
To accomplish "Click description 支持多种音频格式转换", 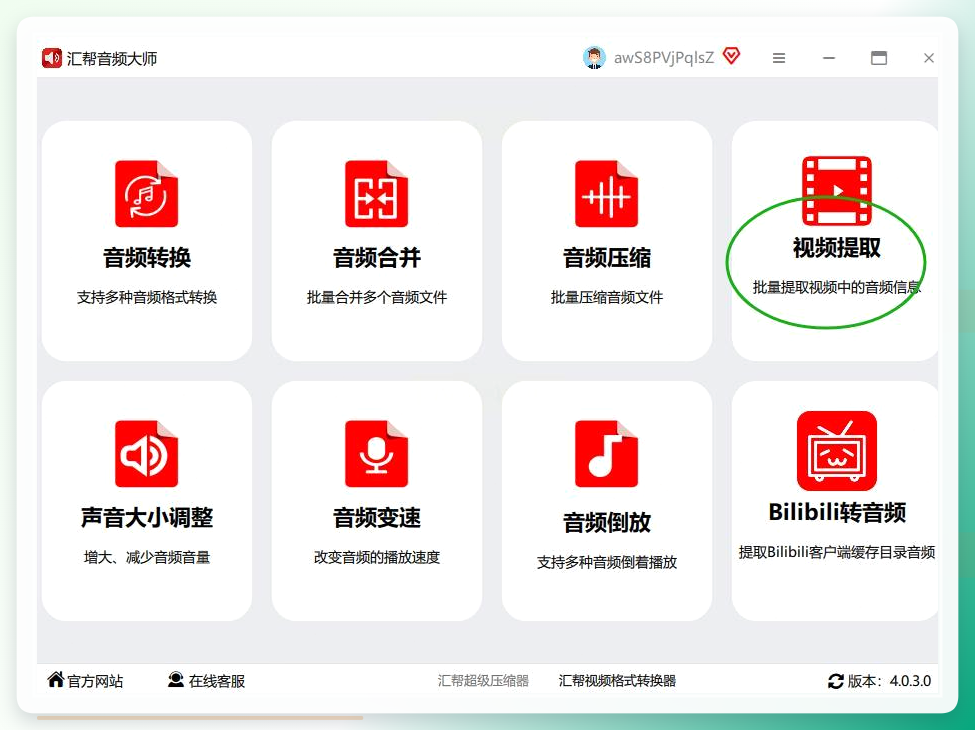I will click(147, 297).
